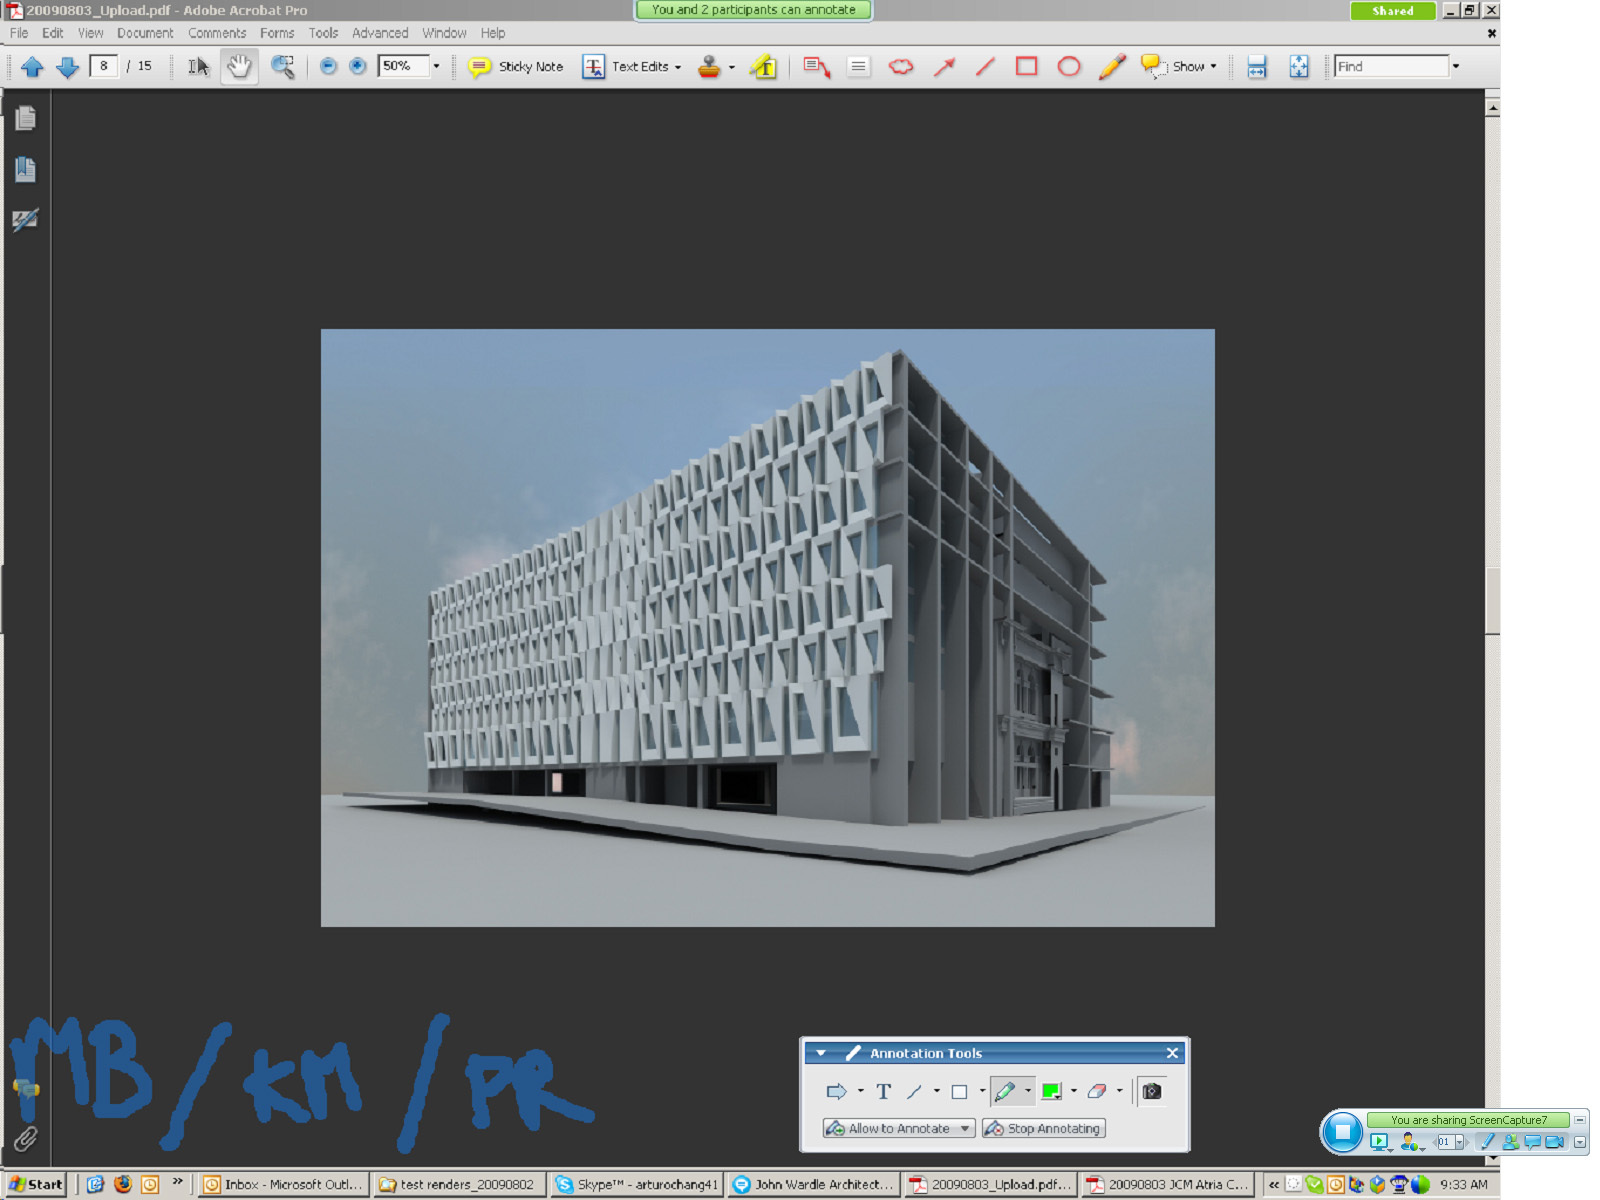Select the eraser in Annotation Tools
1600x1200 pixels.
coord(1097,1092)
